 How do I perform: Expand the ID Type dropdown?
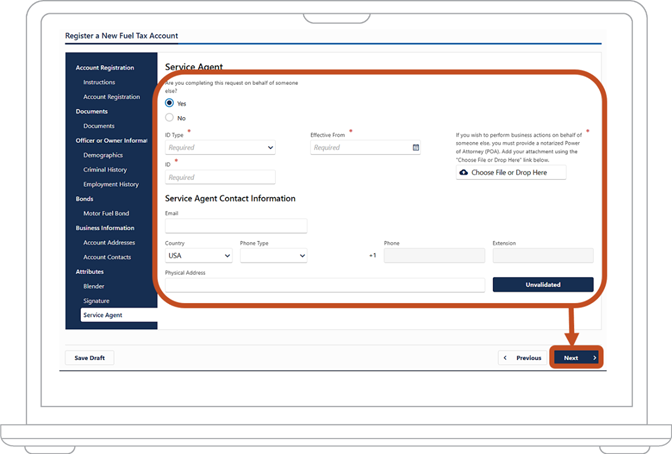click(220, 147)
